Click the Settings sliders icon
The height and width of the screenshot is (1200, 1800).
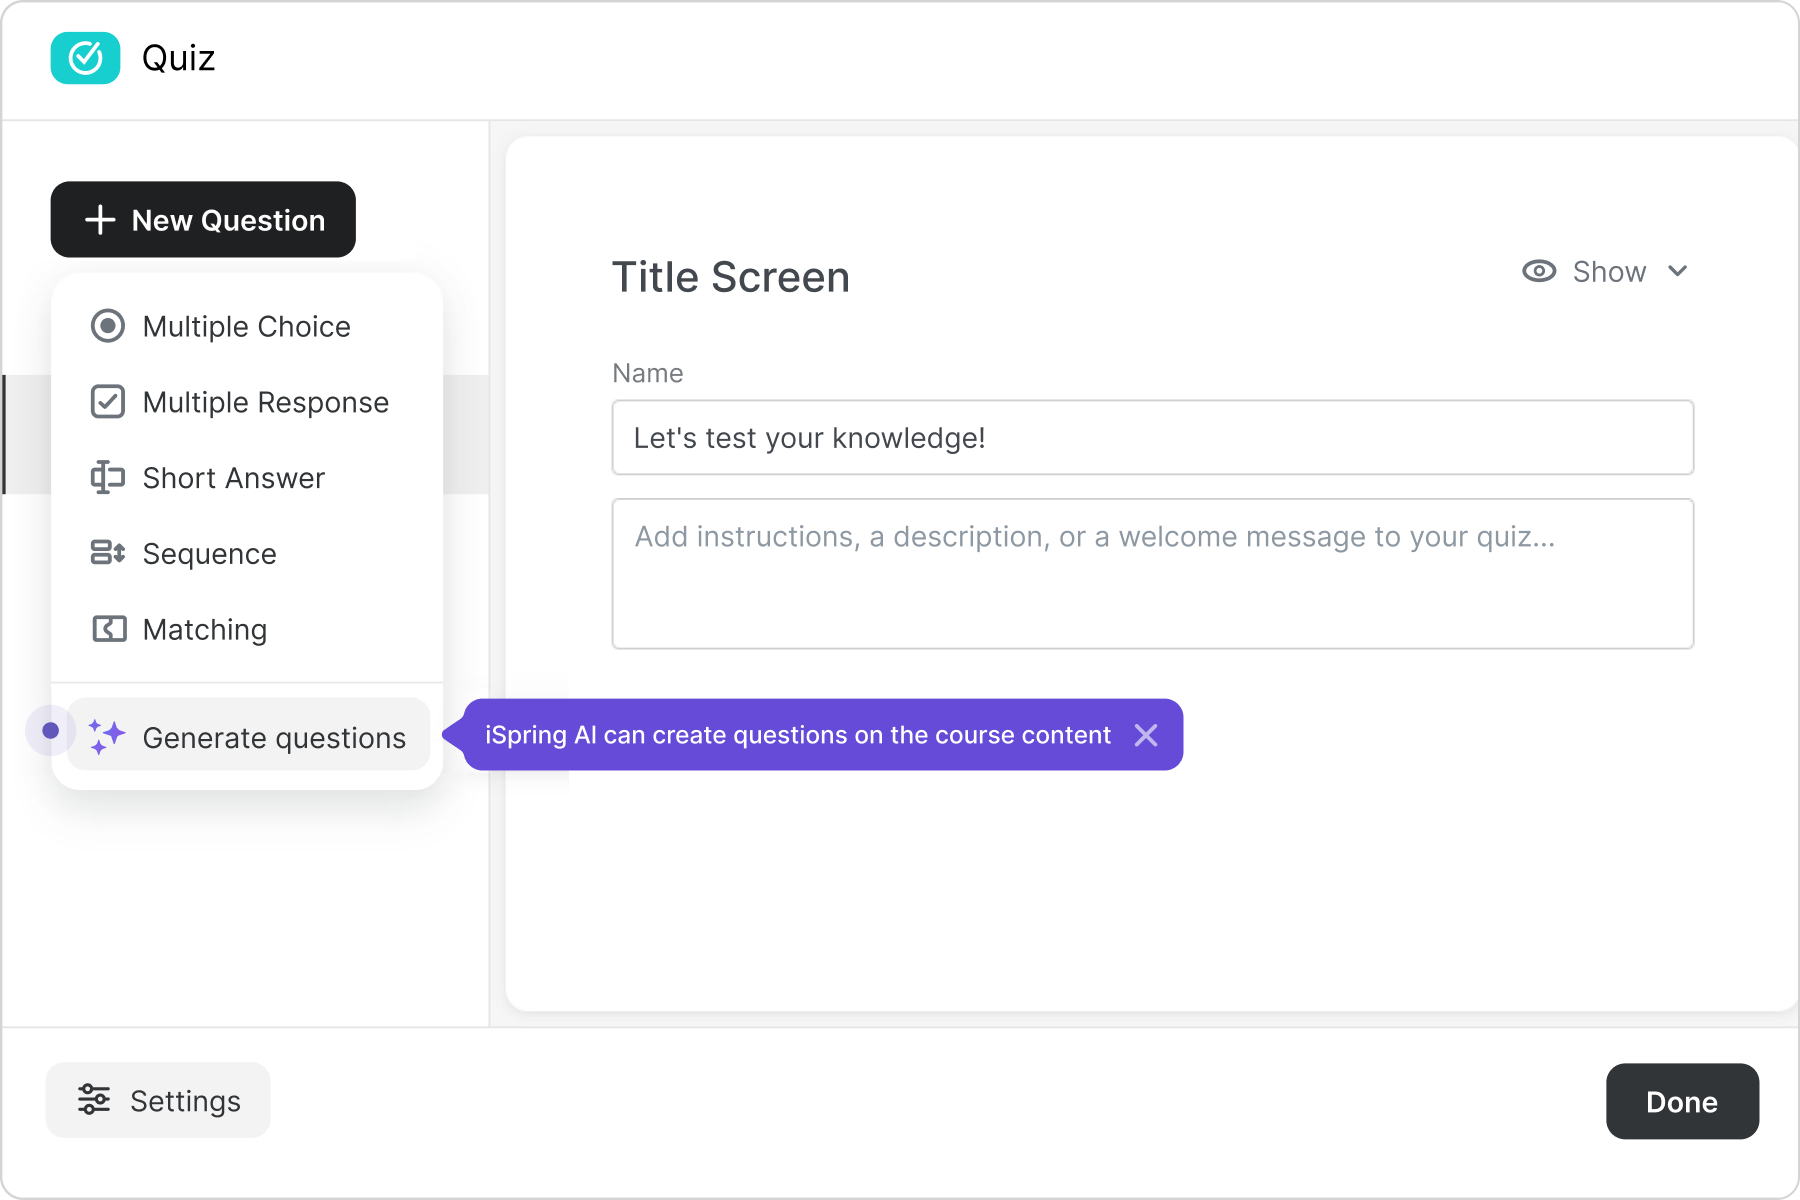pyautogui.click(x=94, y=1100)
